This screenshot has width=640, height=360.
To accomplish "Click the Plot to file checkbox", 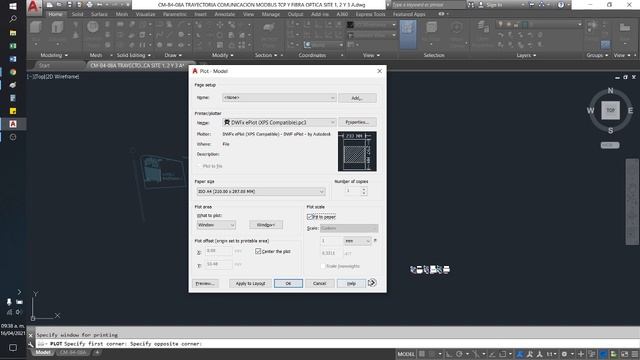I will point(200,166).
